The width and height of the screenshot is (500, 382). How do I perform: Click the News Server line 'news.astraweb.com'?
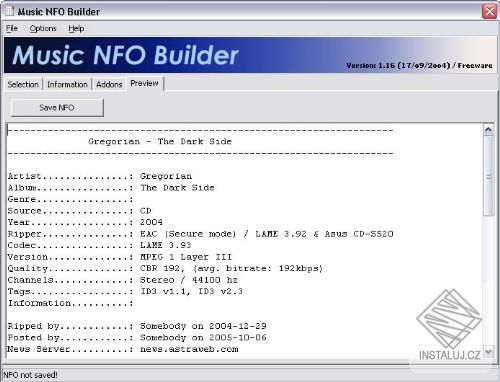click(x=123, y=349)
